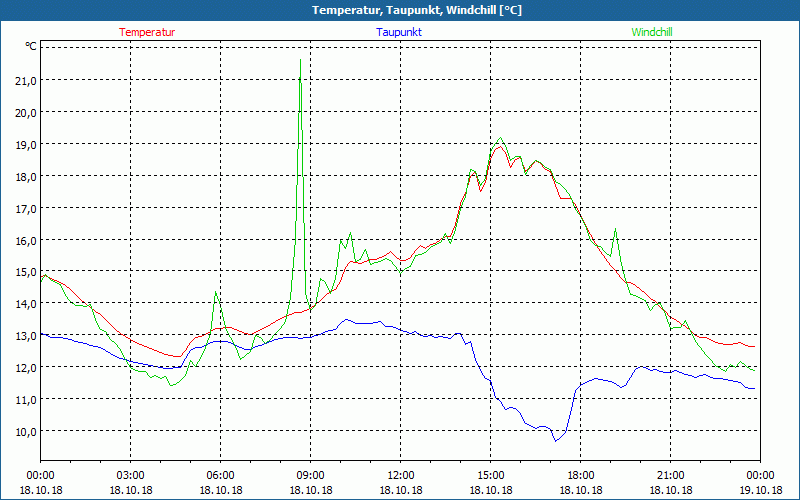Click the 10,0 y-axis value label
Screen dimensions: 800x500
(23, 431)
